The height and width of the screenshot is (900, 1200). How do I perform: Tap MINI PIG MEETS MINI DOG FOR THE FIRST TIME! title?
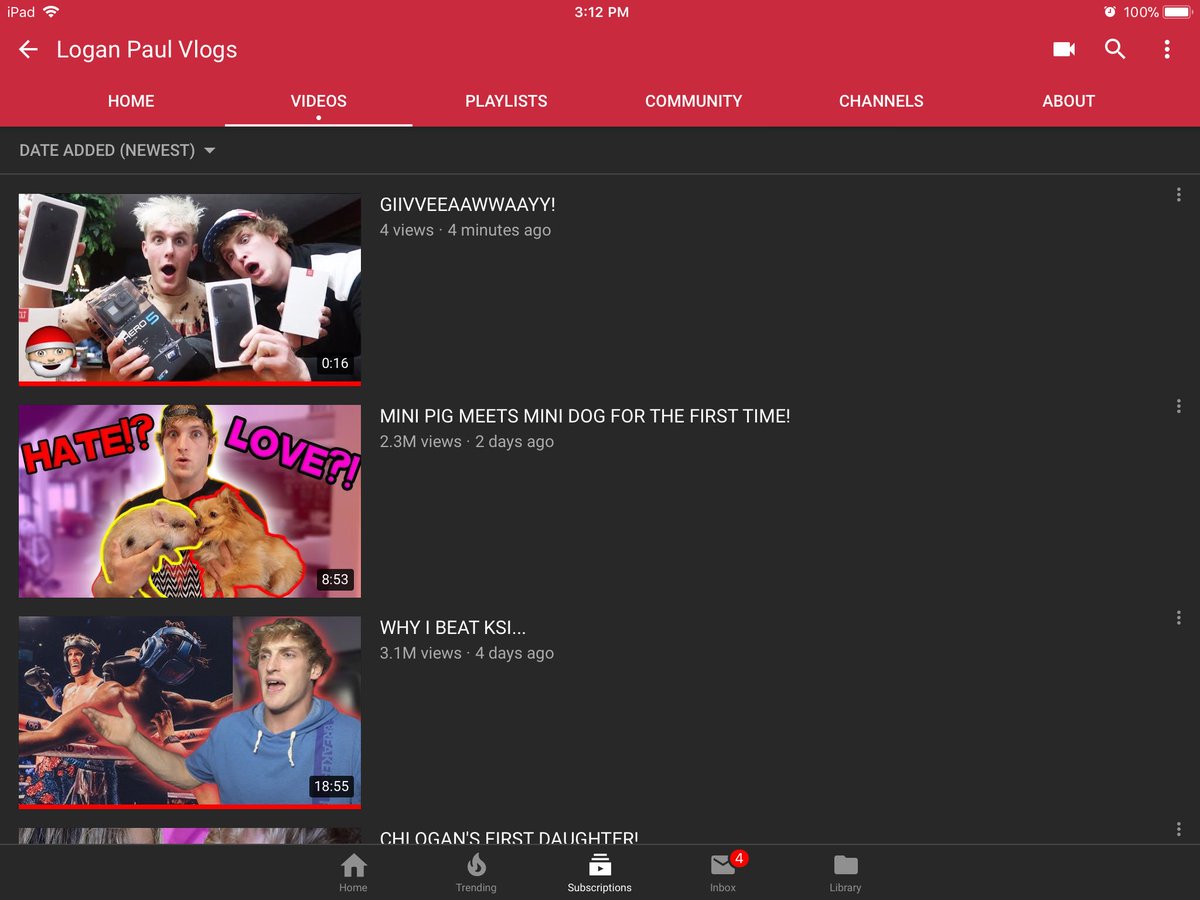pyautogui.click(x=585, y=416)
